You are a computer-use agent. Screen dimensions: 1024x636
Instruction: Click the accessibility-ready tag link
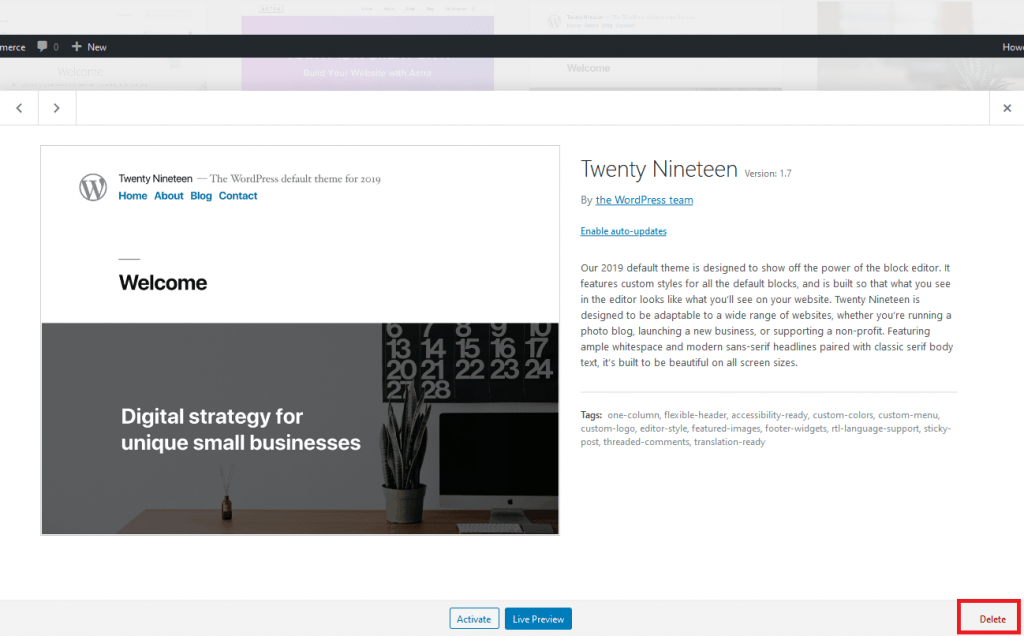point(768,414)
